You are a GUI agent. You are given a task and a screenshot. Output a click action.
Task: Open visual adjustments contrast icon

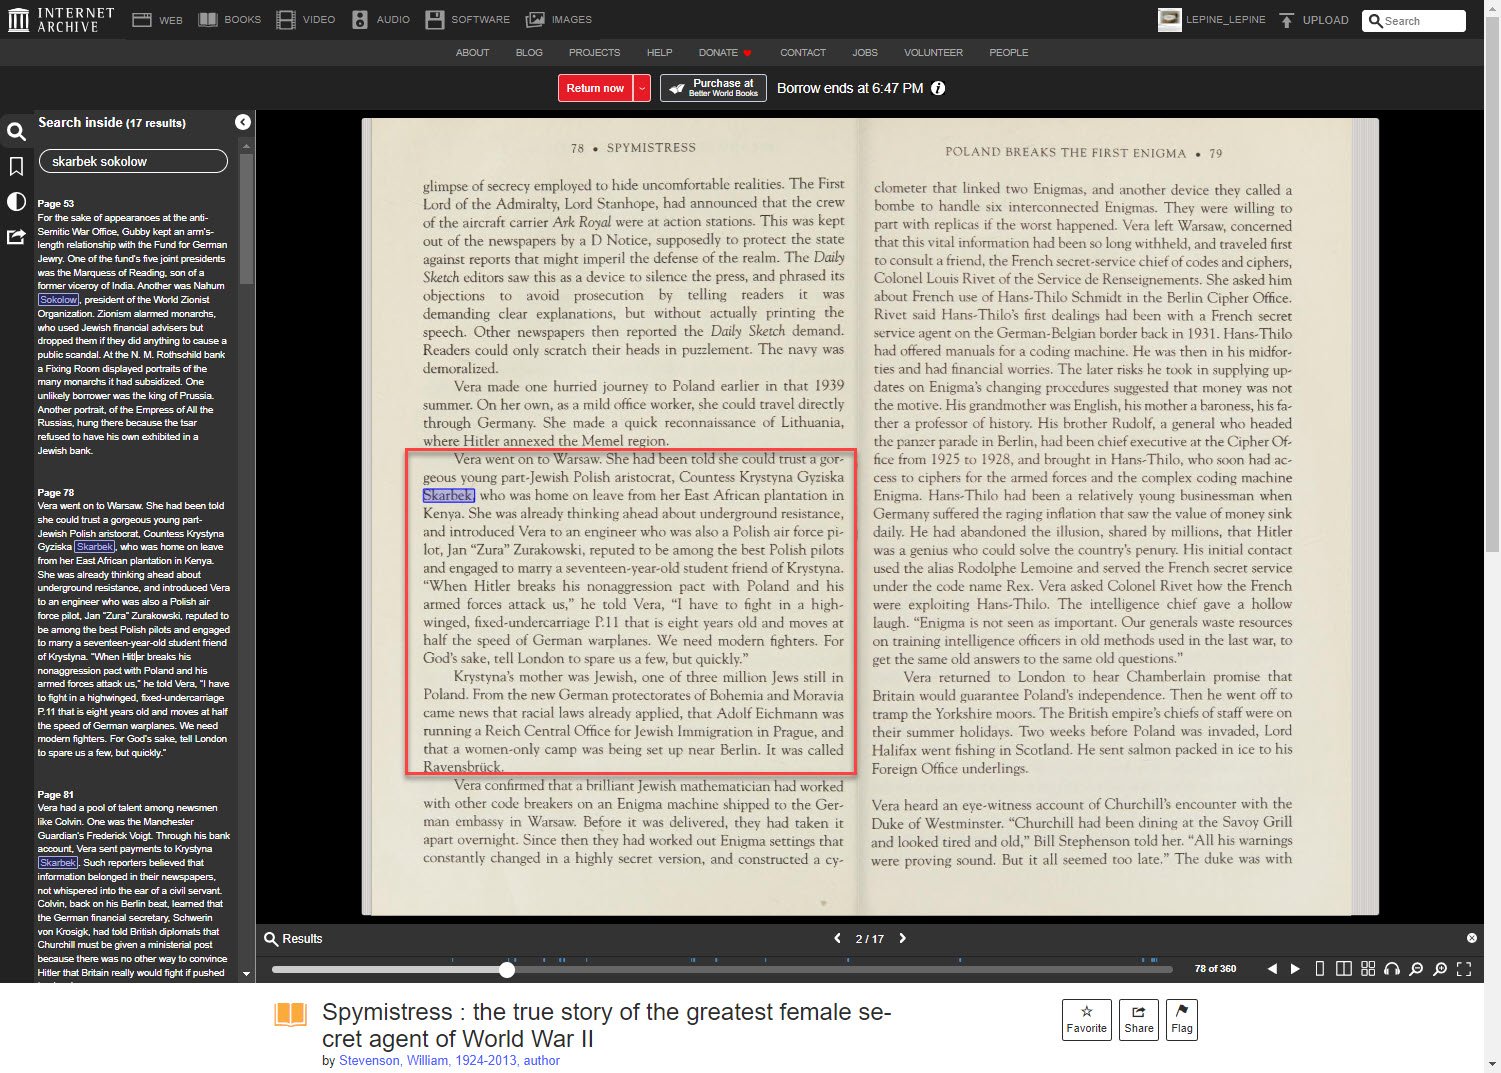tap(16, 201)
